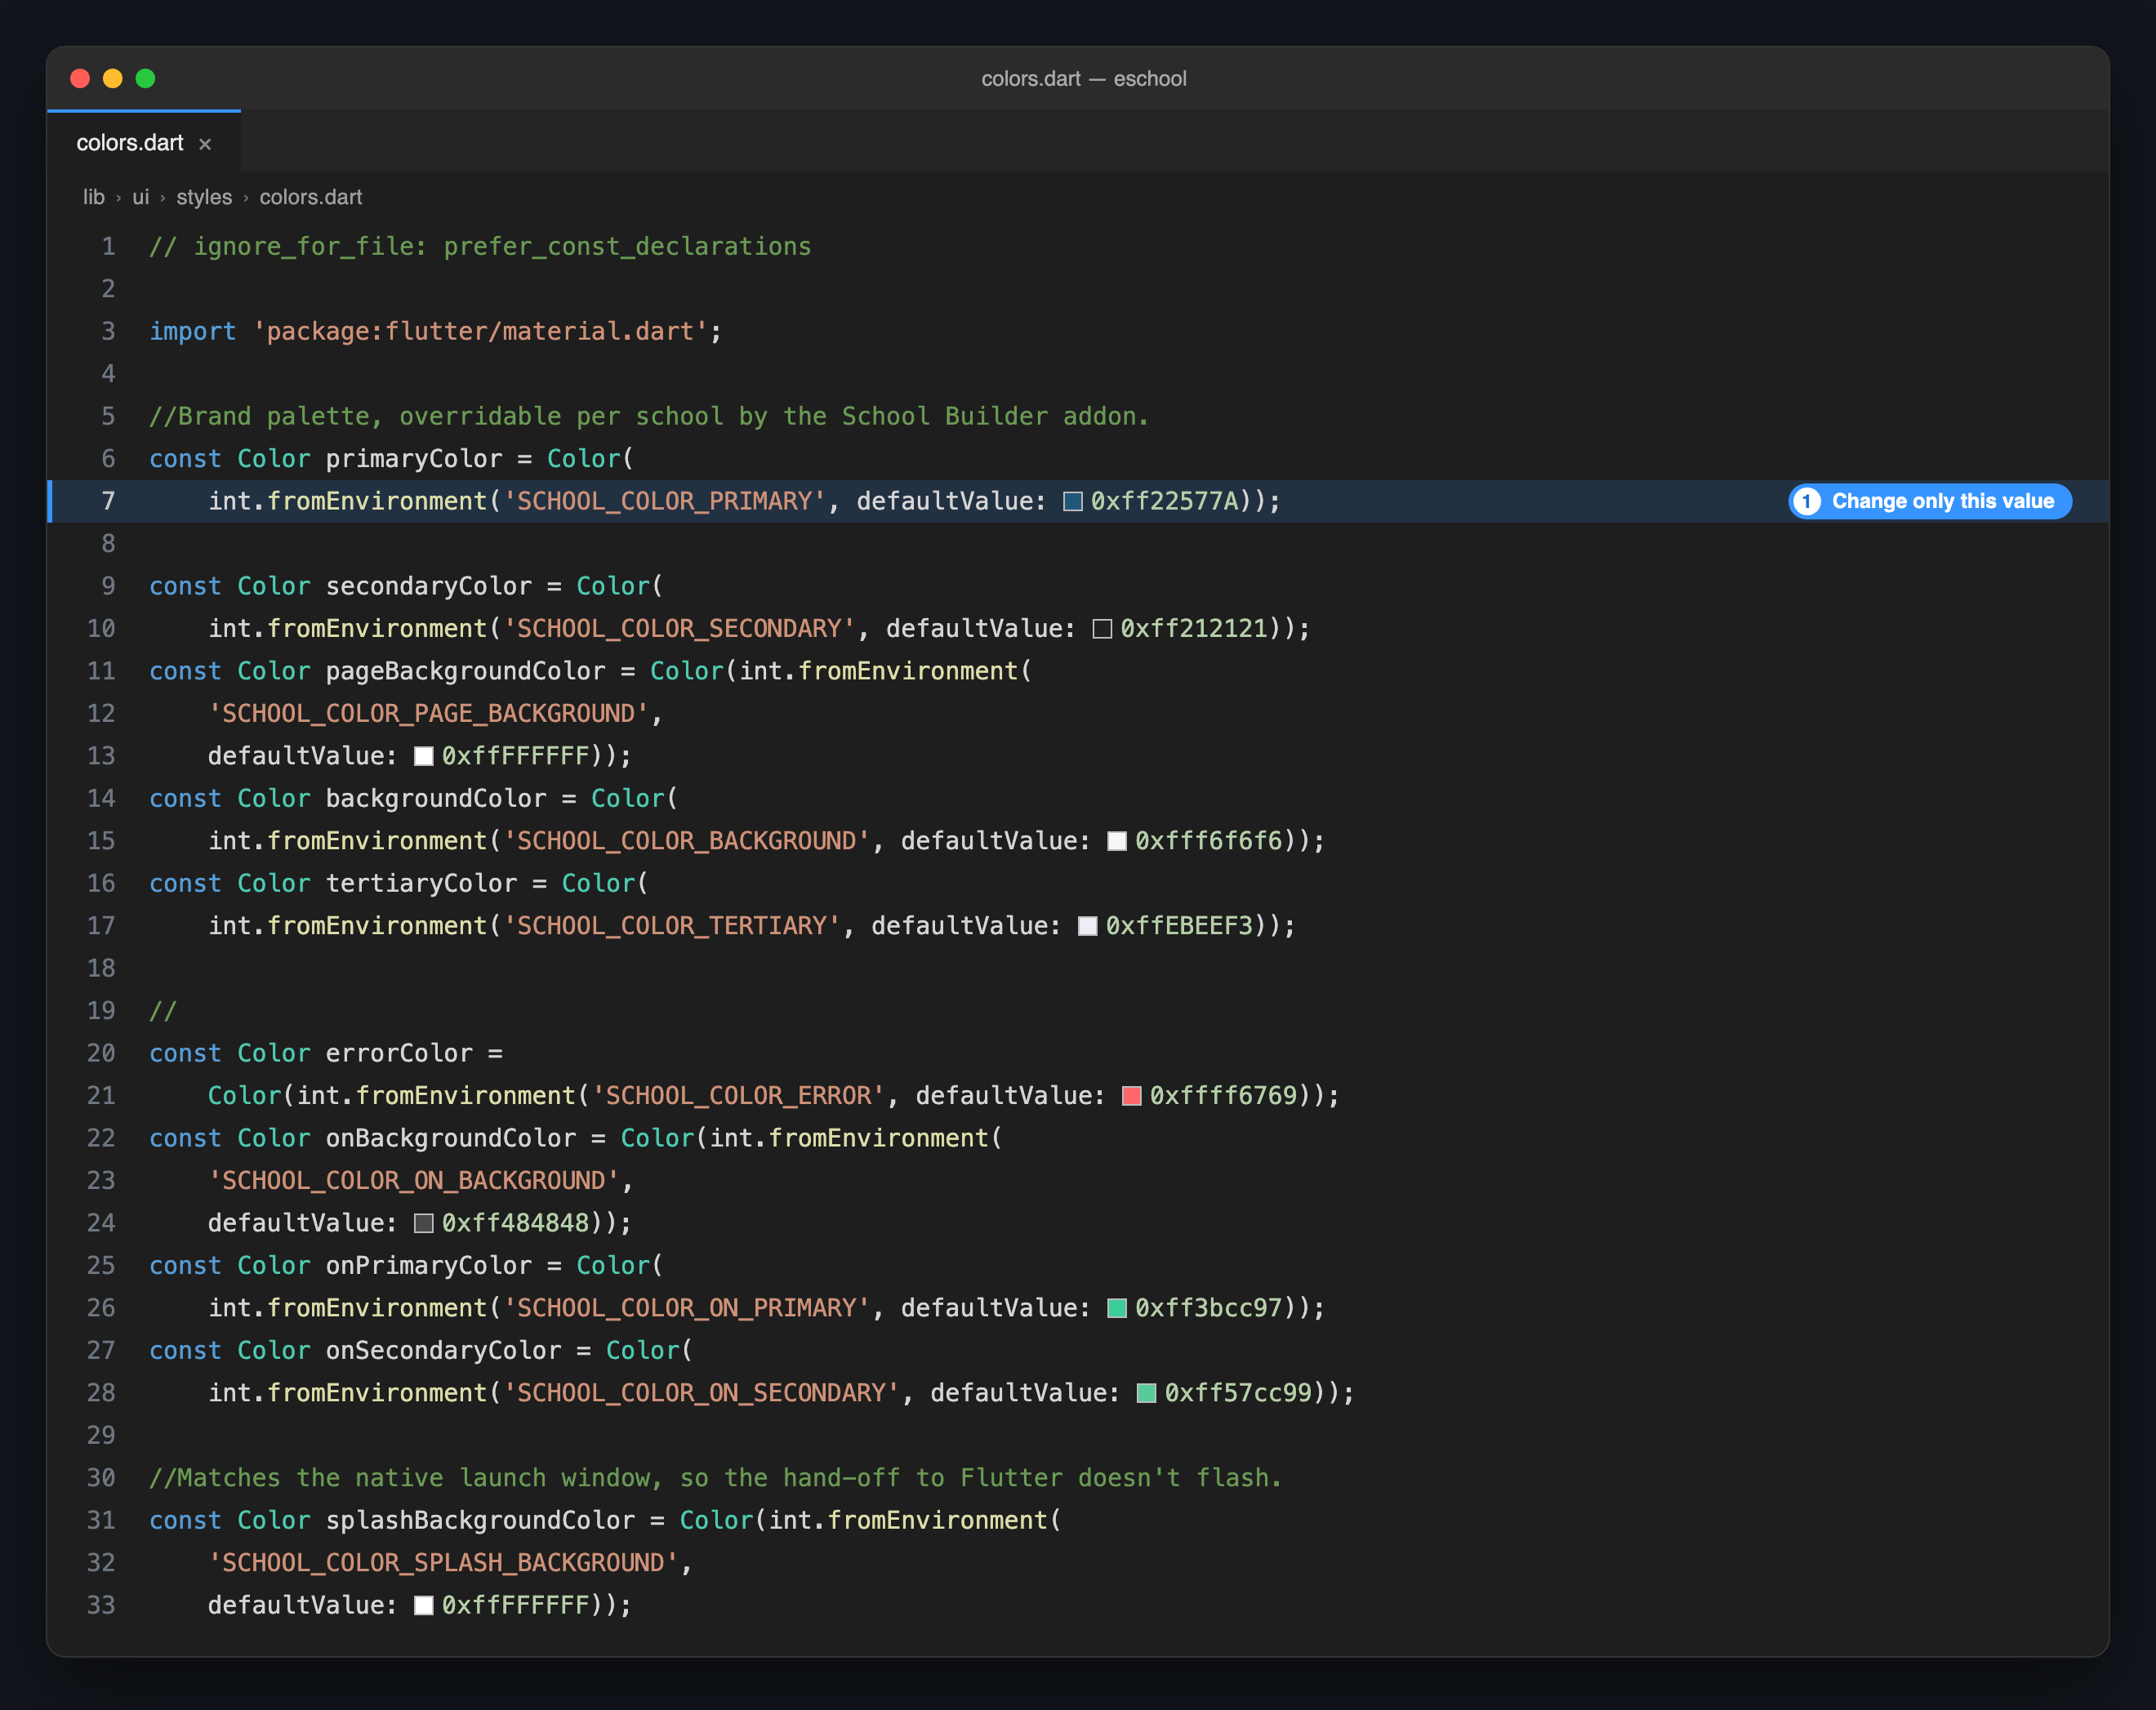Click line number 21 in the gutter
Screen dimensions: 2156x1710
101,1096
